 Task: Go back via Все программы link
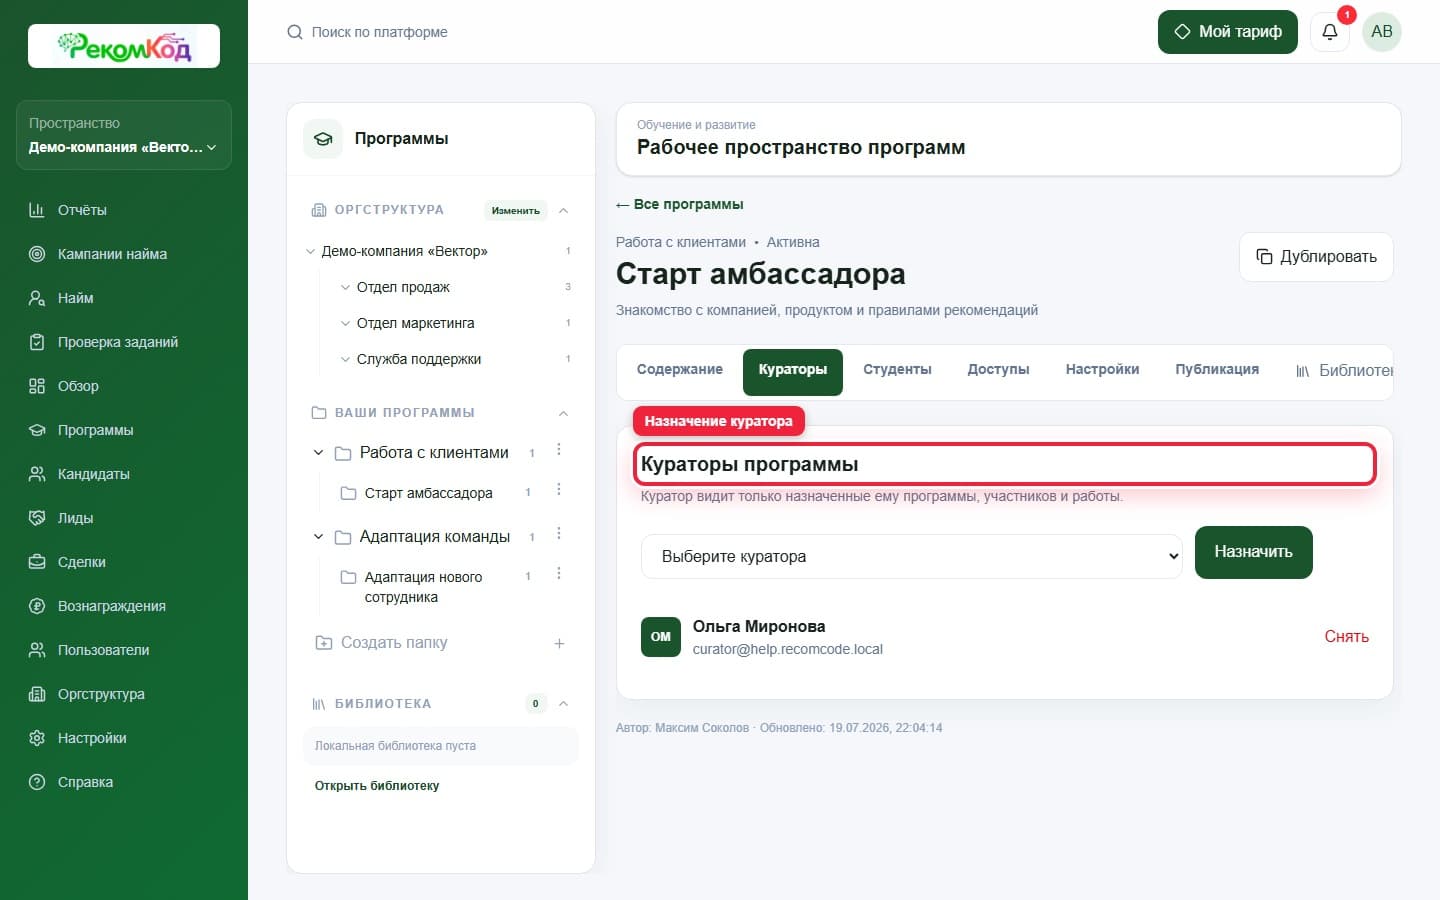click(680, 204)
